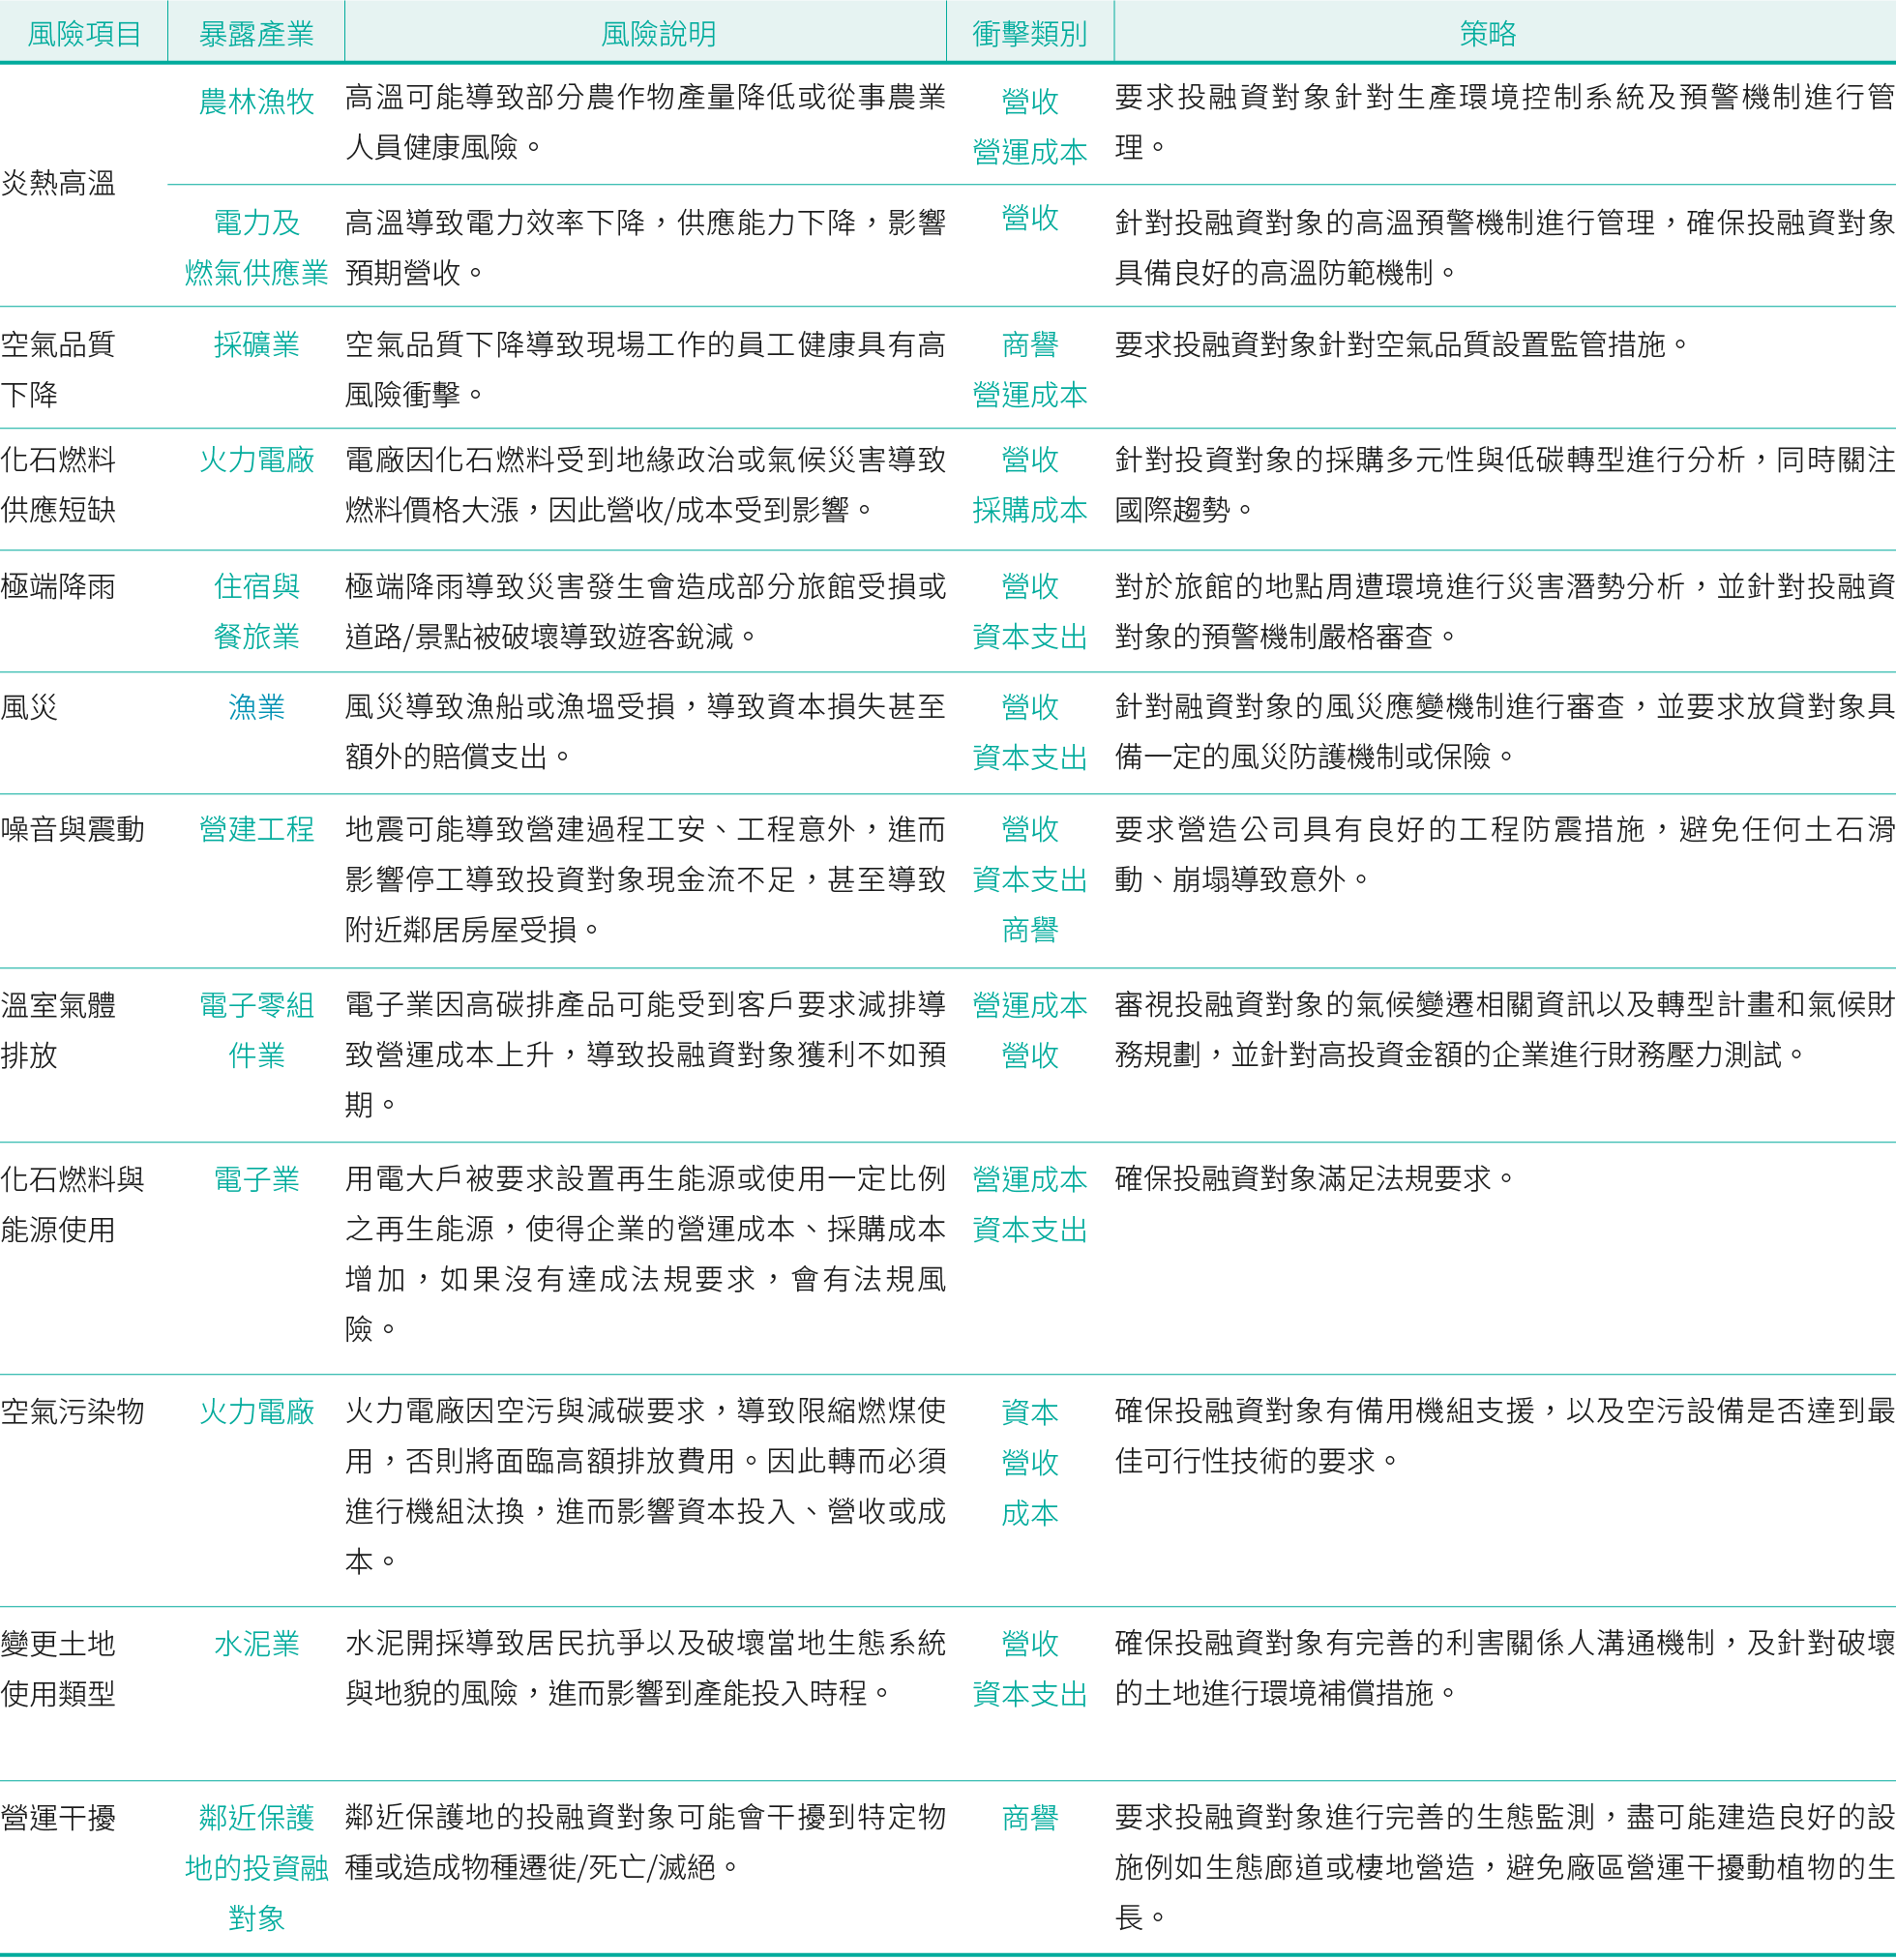Click the description 火力電廠因空污與減碳要求

click(x=645, y=1485)
